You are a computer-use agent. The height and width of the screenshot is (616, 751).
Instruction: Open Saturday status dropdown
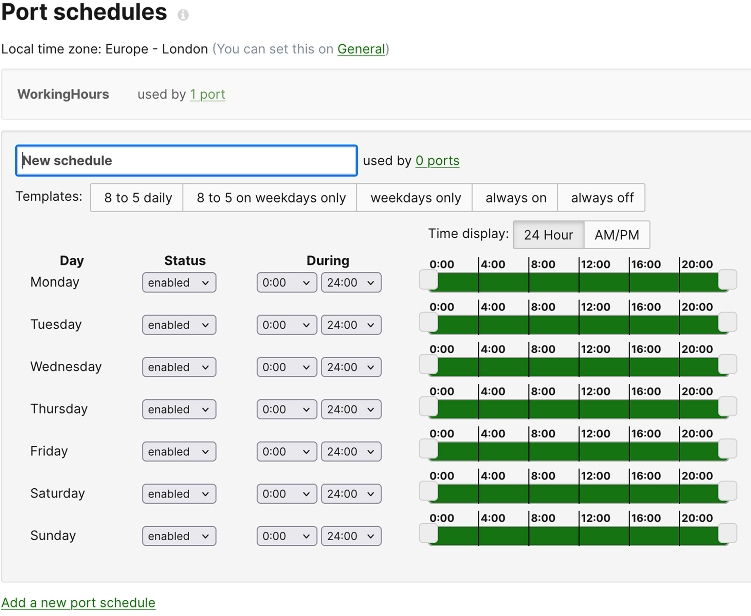179,494
